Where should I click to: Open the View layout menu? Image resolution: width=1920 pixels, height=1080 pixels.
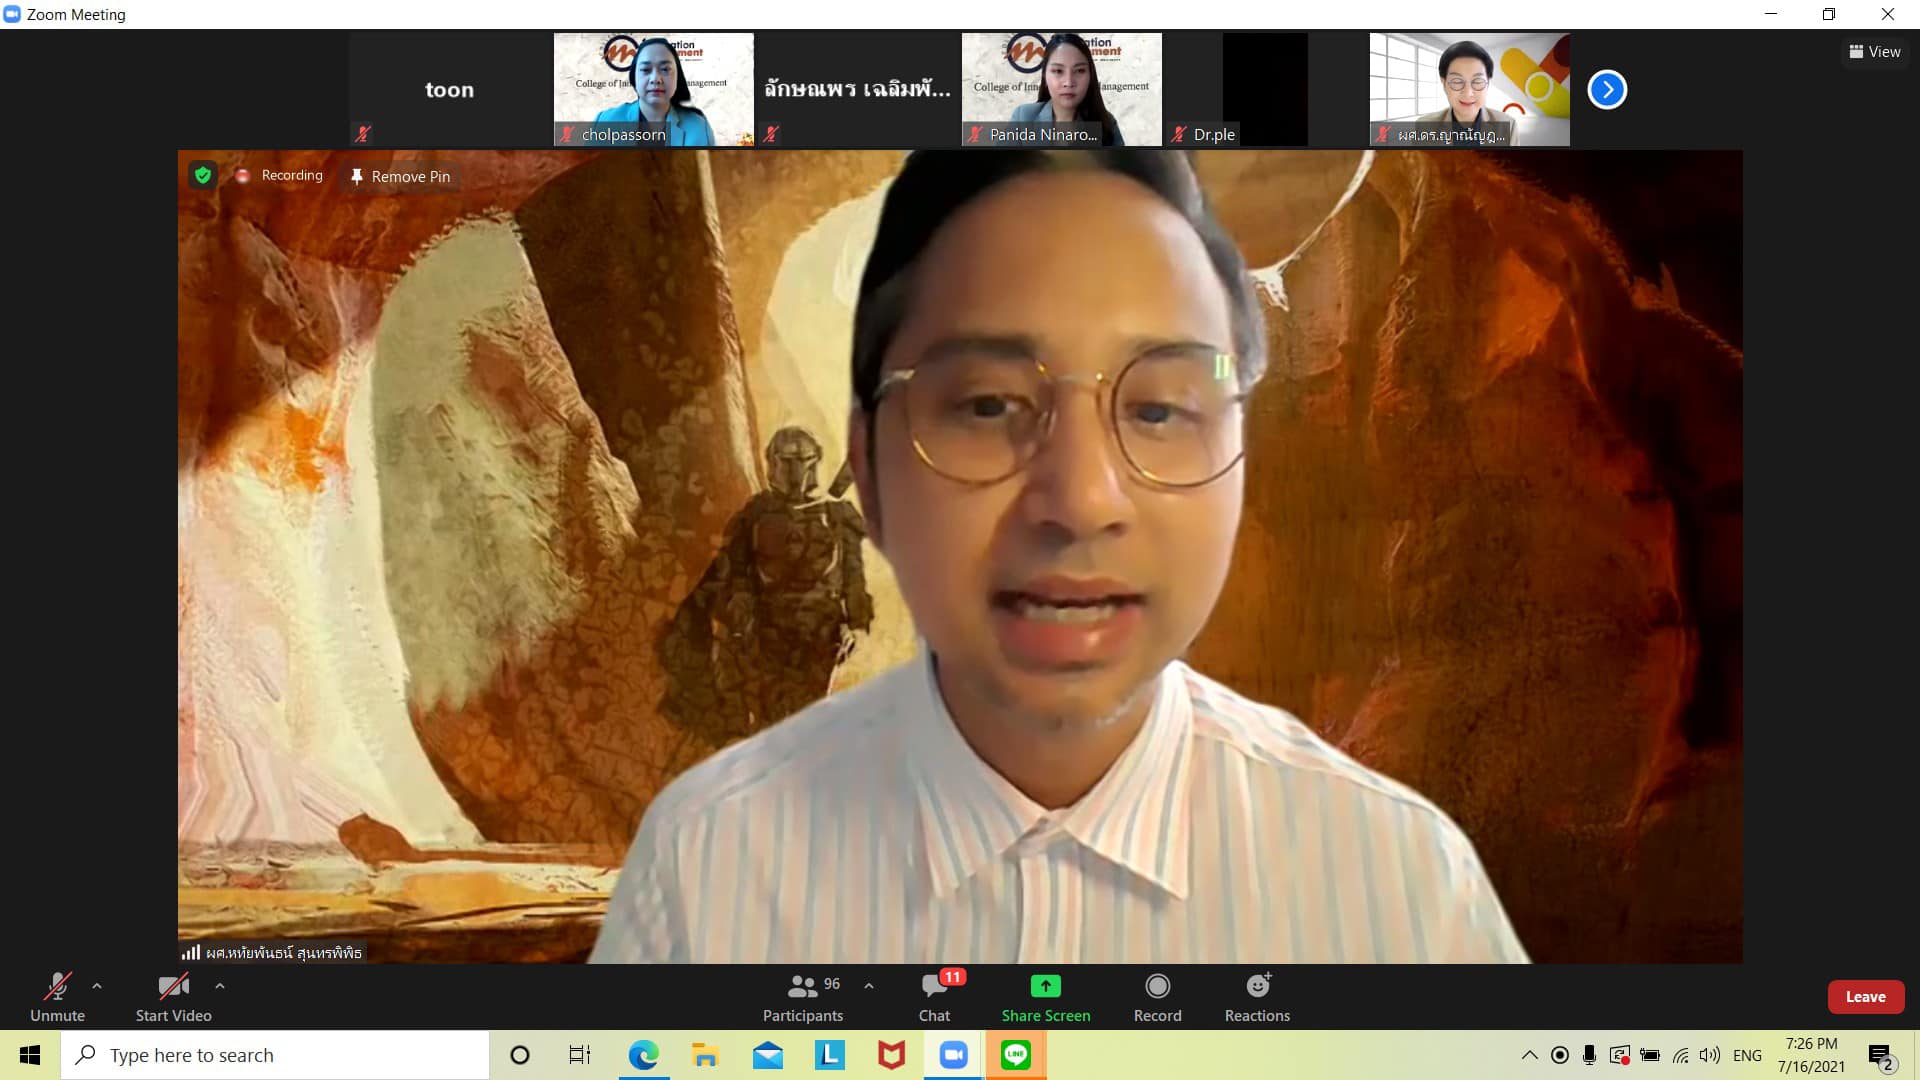[1875, 52]
